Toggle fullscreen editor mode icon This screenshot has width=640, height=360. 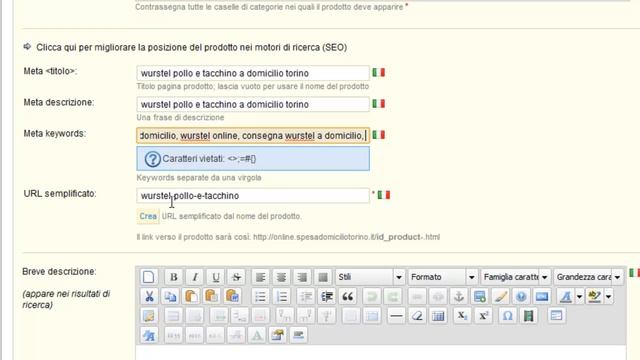point(556,316)
